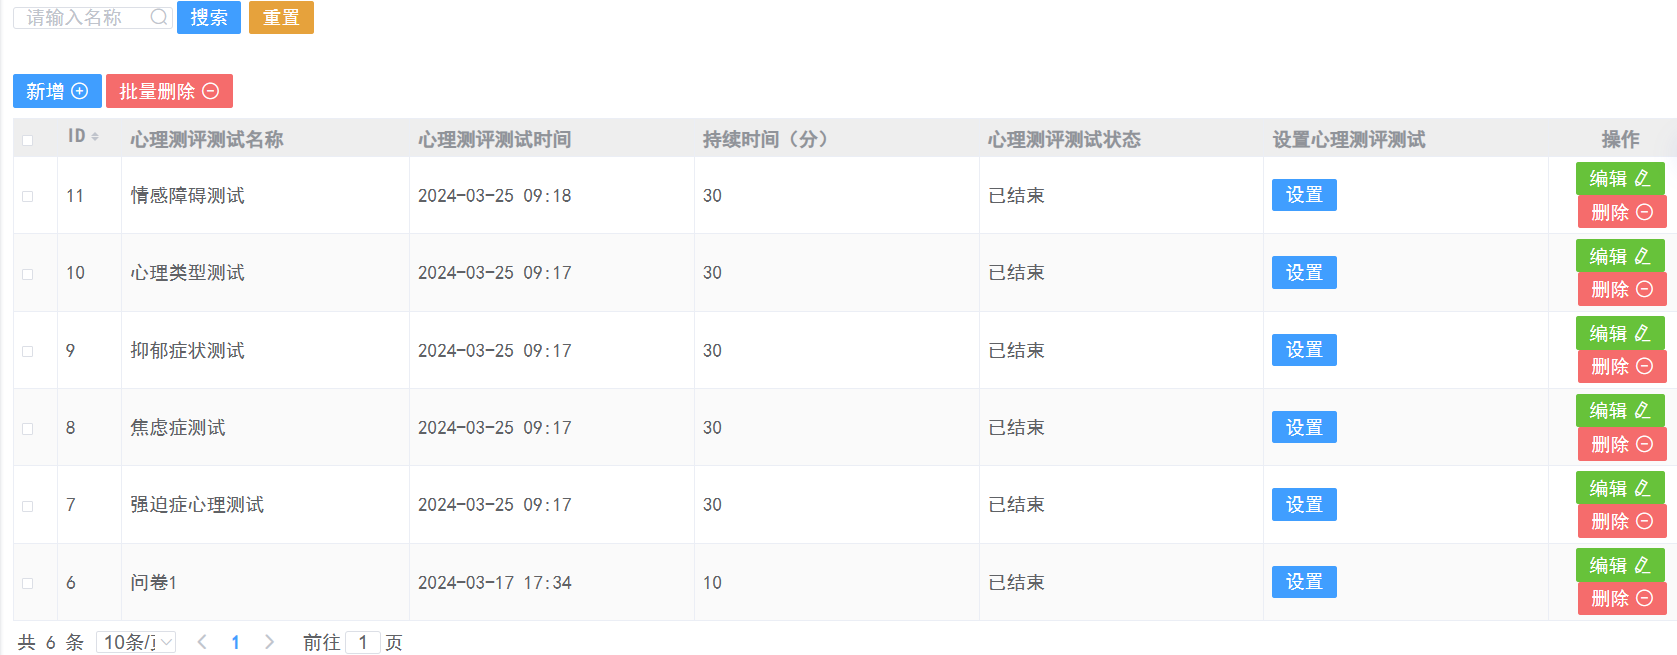Click the 新增 add button
The width and height of the screenshot is (1677, 655).
coord(57,91)
